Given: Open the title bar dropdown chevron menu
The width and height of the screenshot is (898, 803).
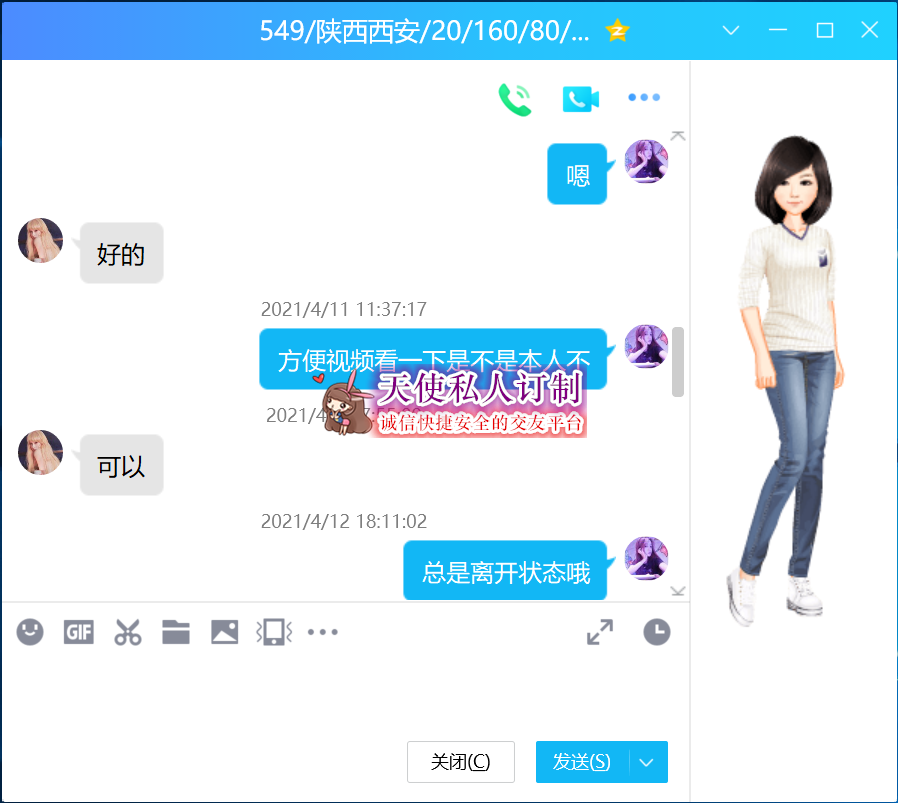Looking at the screenshot, I should (731, 30).
